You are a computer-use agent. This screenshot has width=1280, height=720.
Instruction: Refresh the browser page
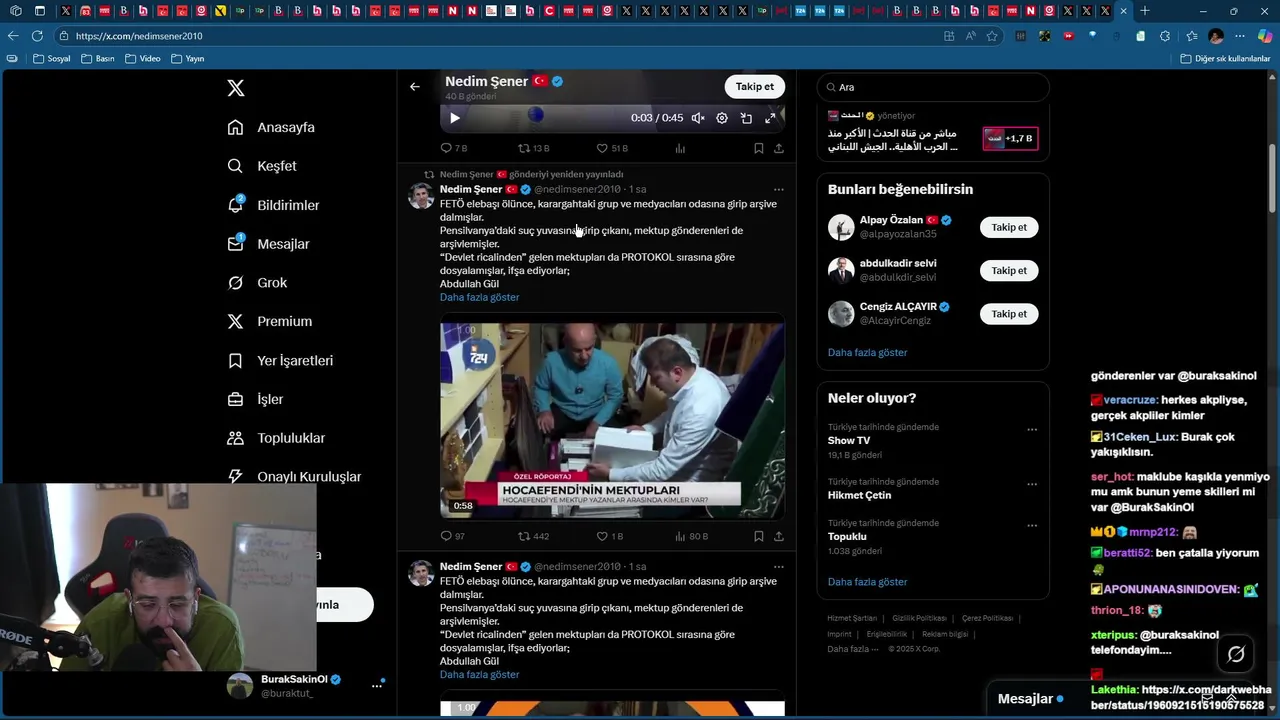[37, 36]
